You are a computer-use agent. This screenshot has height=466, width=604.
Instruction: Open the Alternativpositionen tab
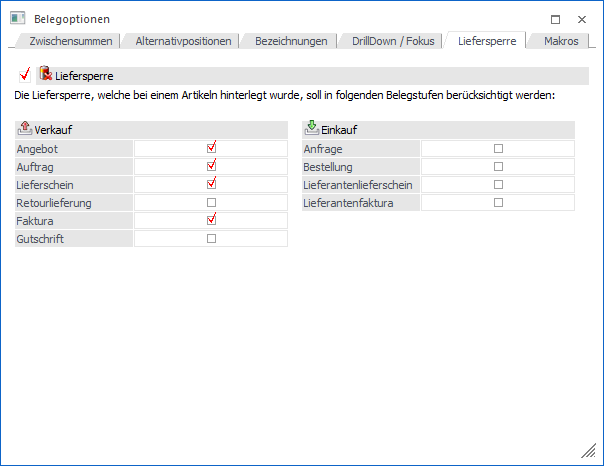coord(183,41)
